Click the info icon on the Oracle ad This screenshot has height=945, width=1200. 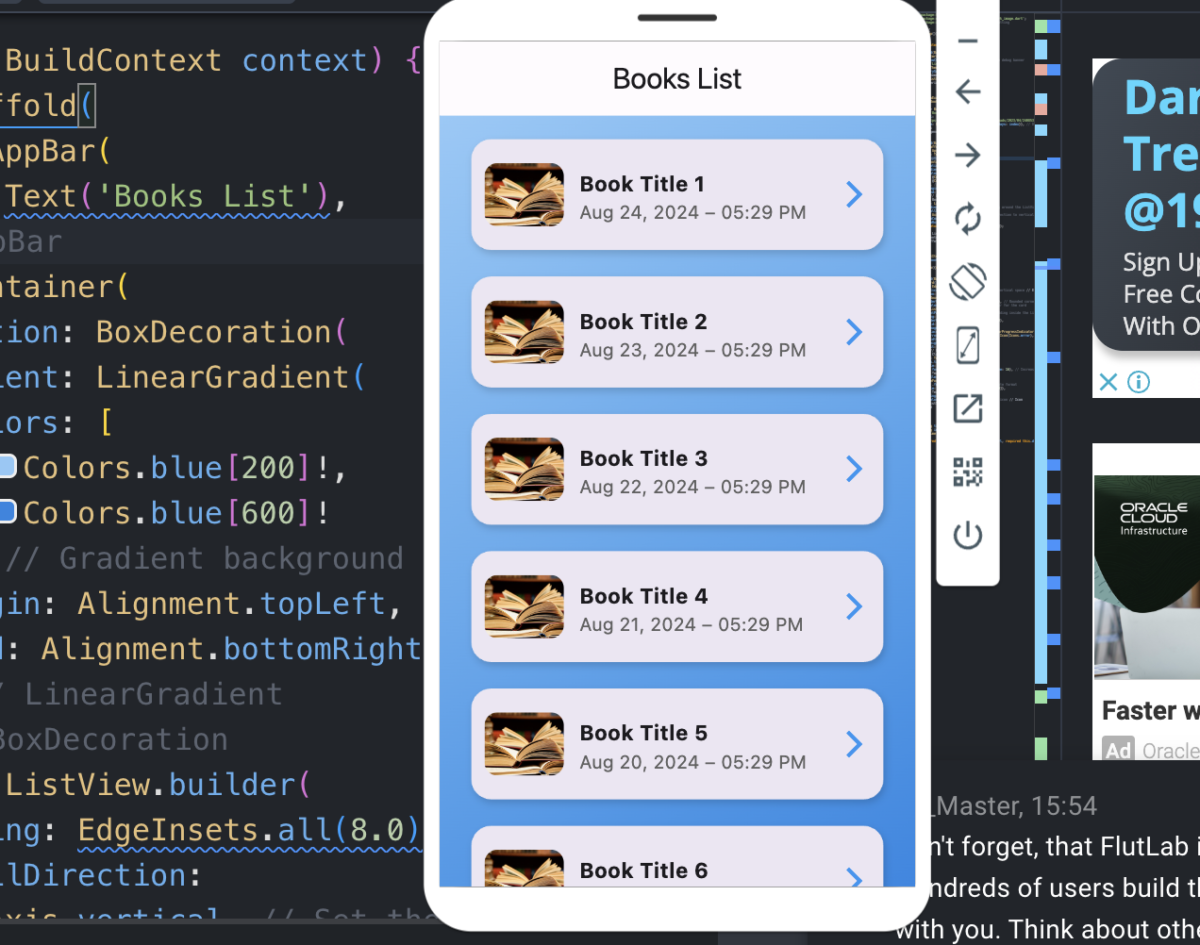point(1139,381)
